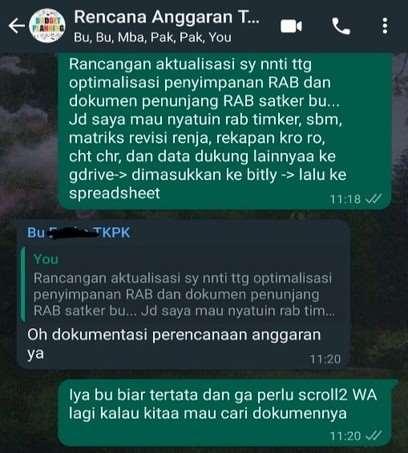Image resolution: width=408 pixels, height=453 pixels.
Task: Tap the back arrow icon
Action: [17, 26]
